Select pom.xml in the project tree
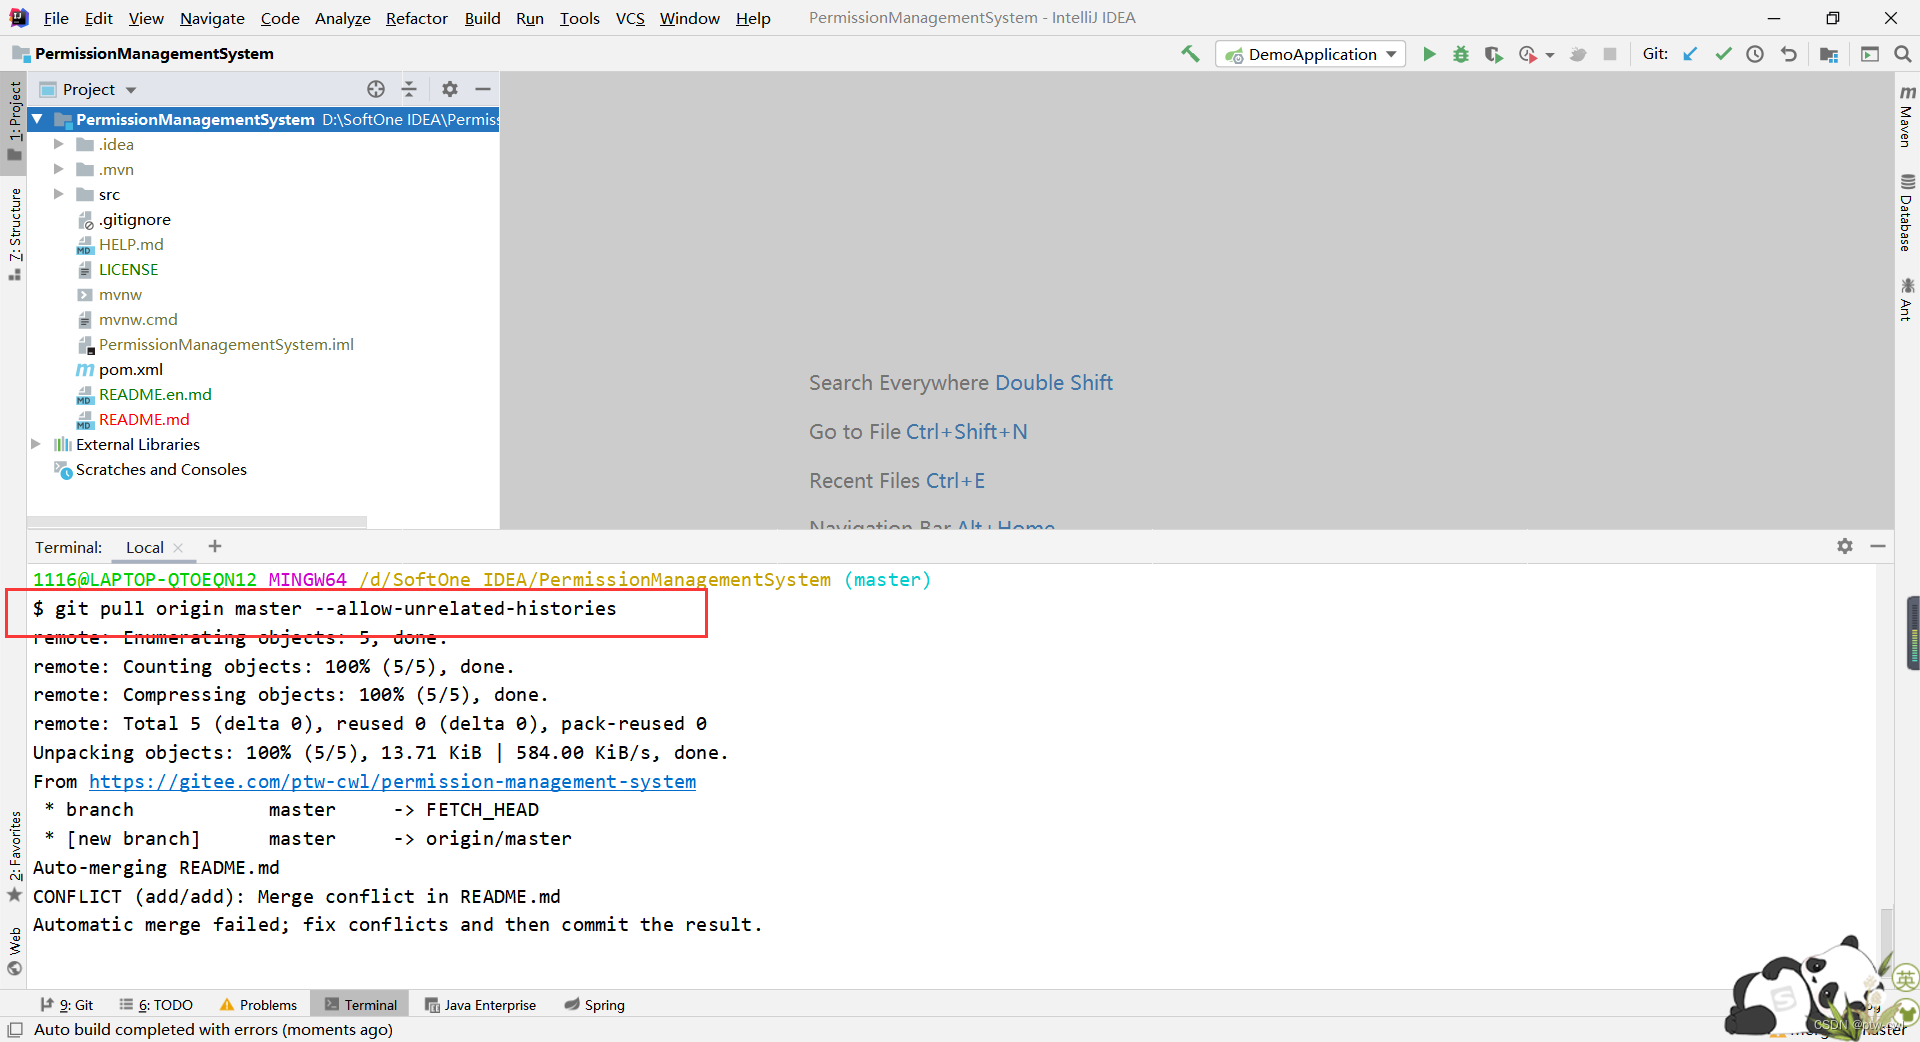This screenshot has height=1042, width=1920. 131,369
